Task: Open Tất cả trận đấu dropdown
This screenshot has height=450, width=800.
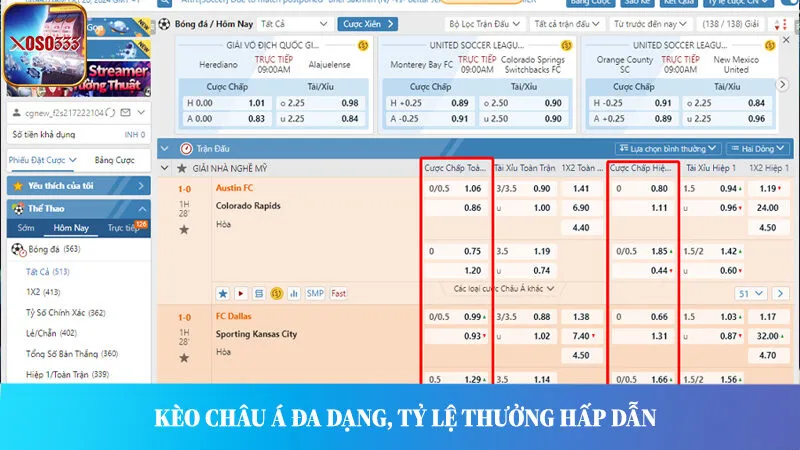Action: 566,24
